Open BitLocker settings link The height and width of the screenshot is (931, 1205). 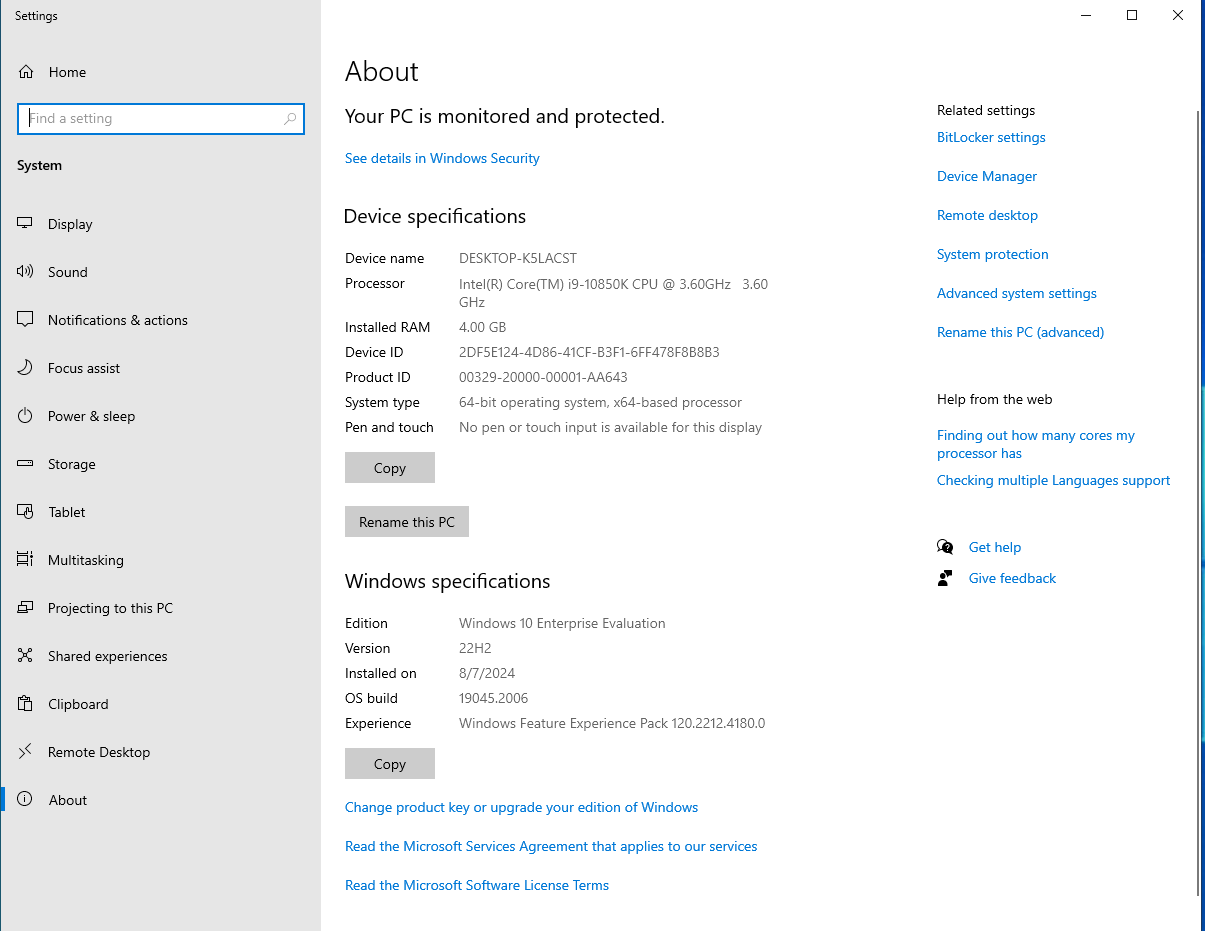coord(991,137)
